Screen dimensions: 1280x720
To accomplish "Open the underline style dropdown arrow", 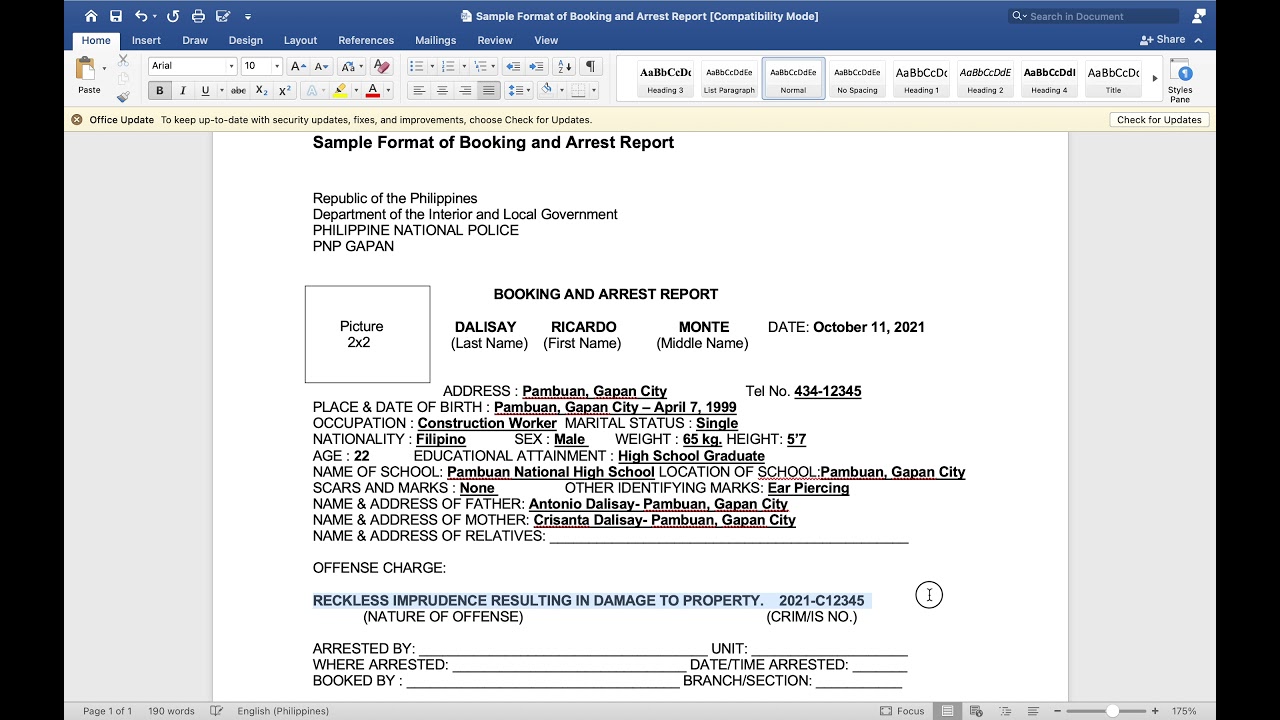I will [221, 90].
